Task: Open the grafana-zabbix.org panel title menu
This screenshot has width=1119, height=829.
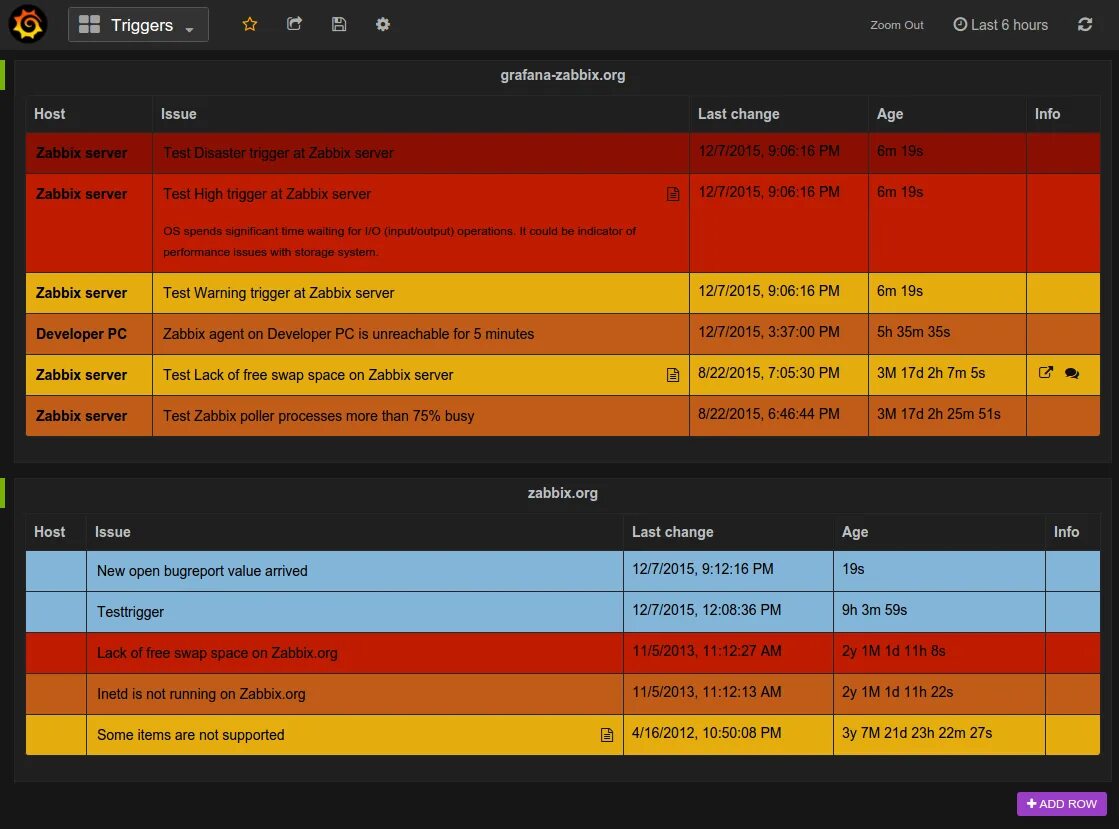Action: click(562, 75)
